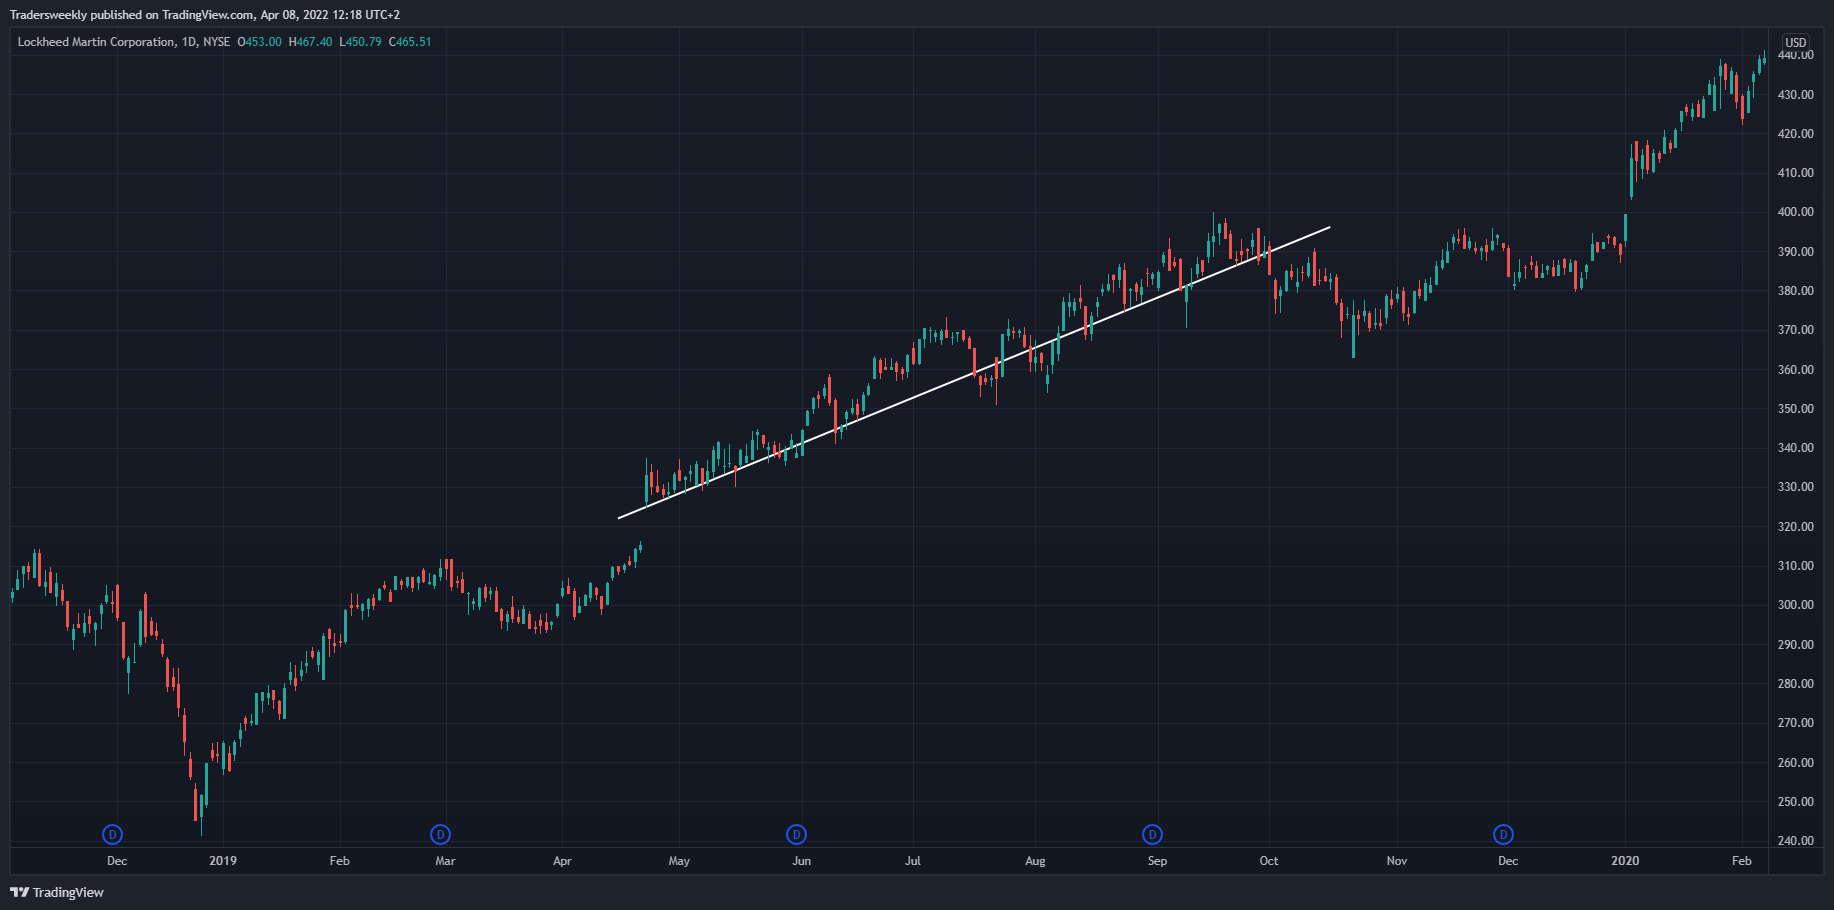Viewport: 1834px width, 910px height.
Task: Click the Lockheed Martin Corporation symbol title
Action: point(96,42)
